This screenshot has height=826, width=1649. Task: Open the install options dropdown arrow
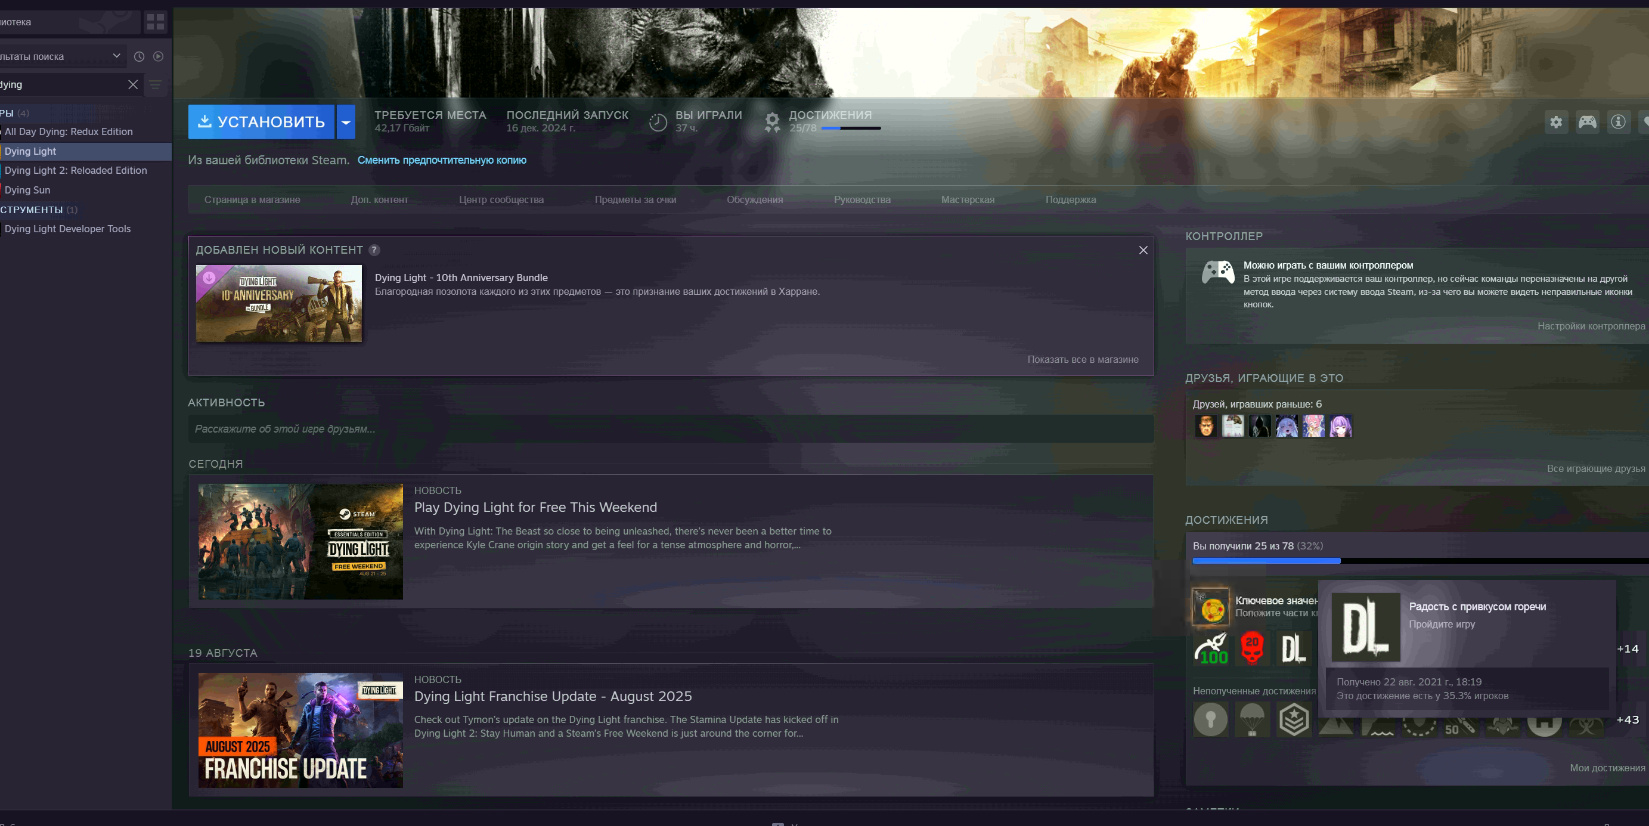point(346,122)
